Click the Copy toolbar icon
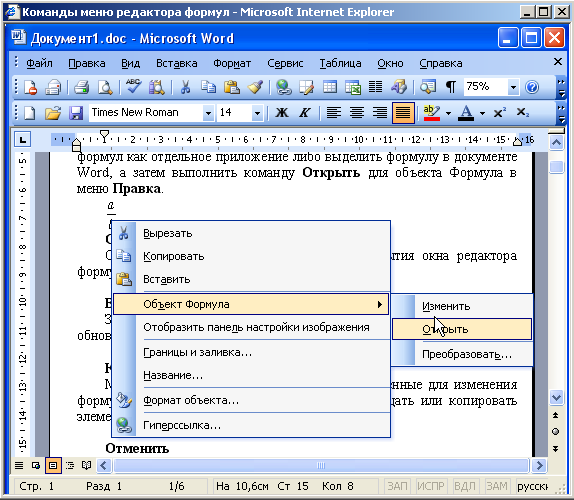 [209, 87]
